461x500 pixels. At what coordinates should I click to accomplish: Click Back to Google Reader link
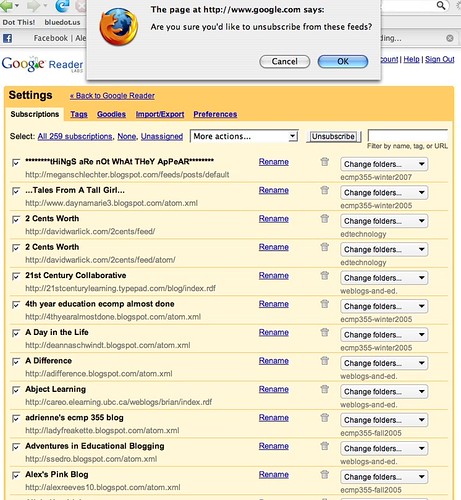(112, 96)
